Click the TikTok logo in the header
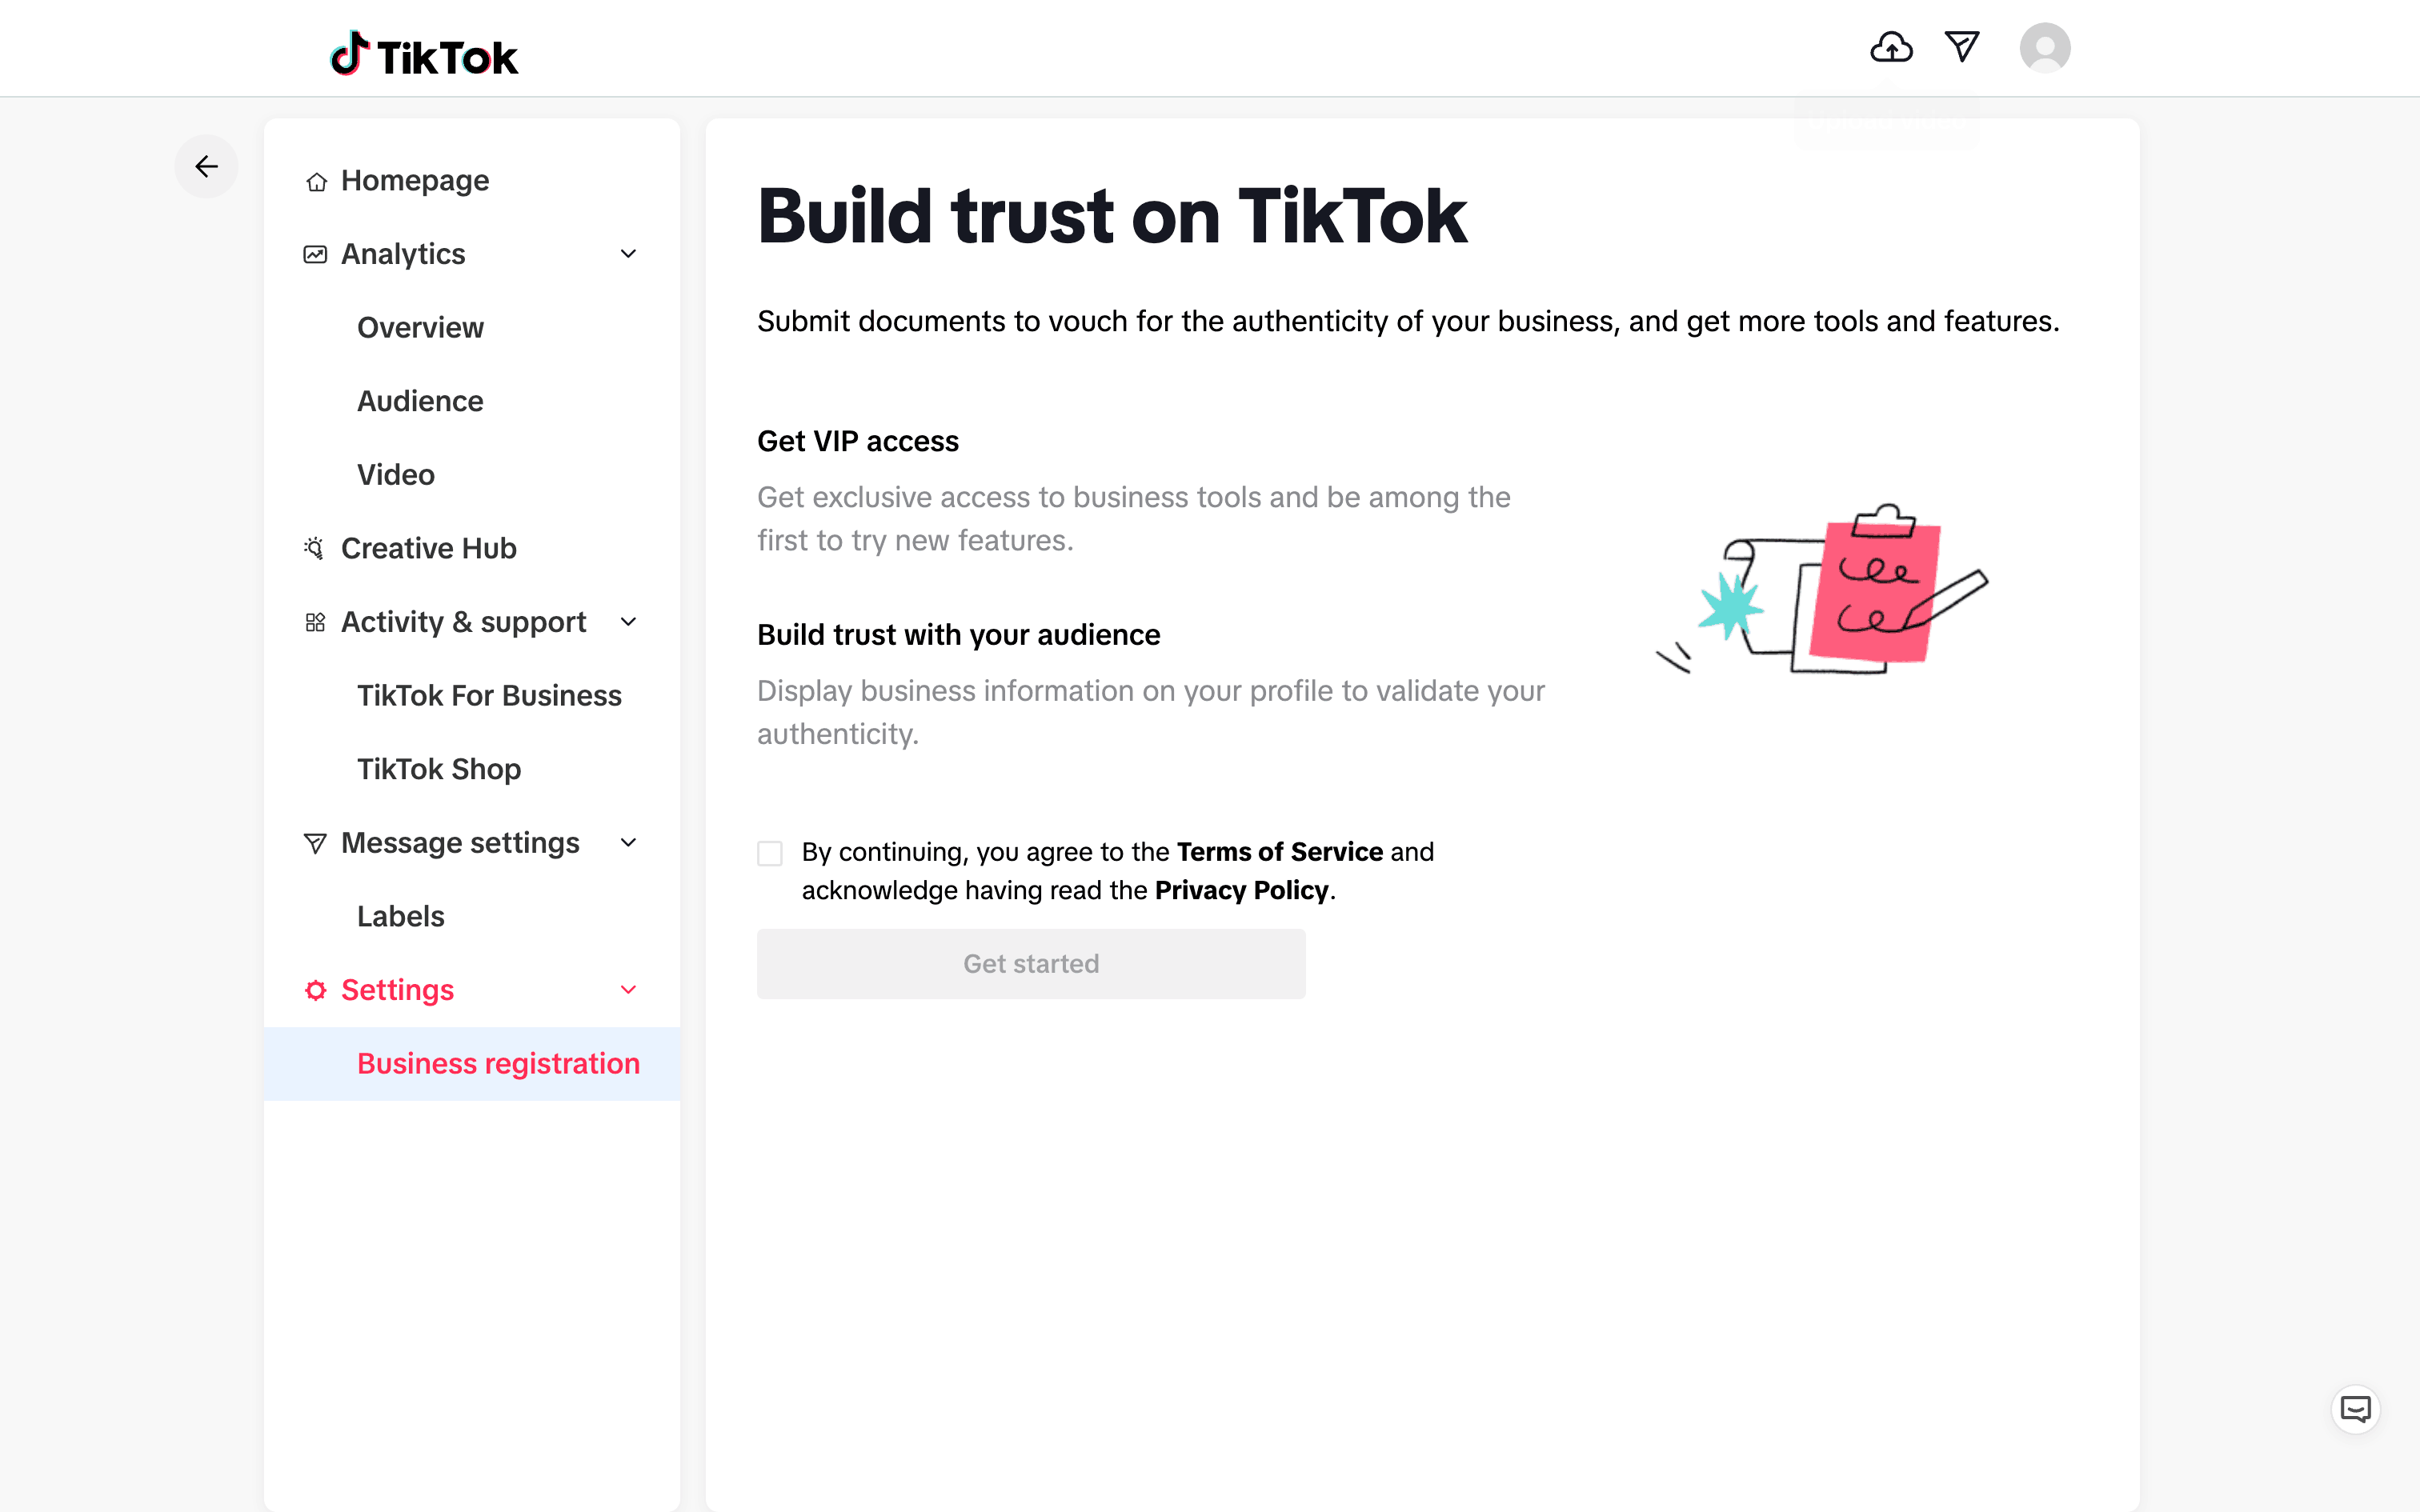The width and height of the screenshot is (2420, 1512). tap(424, 55)
